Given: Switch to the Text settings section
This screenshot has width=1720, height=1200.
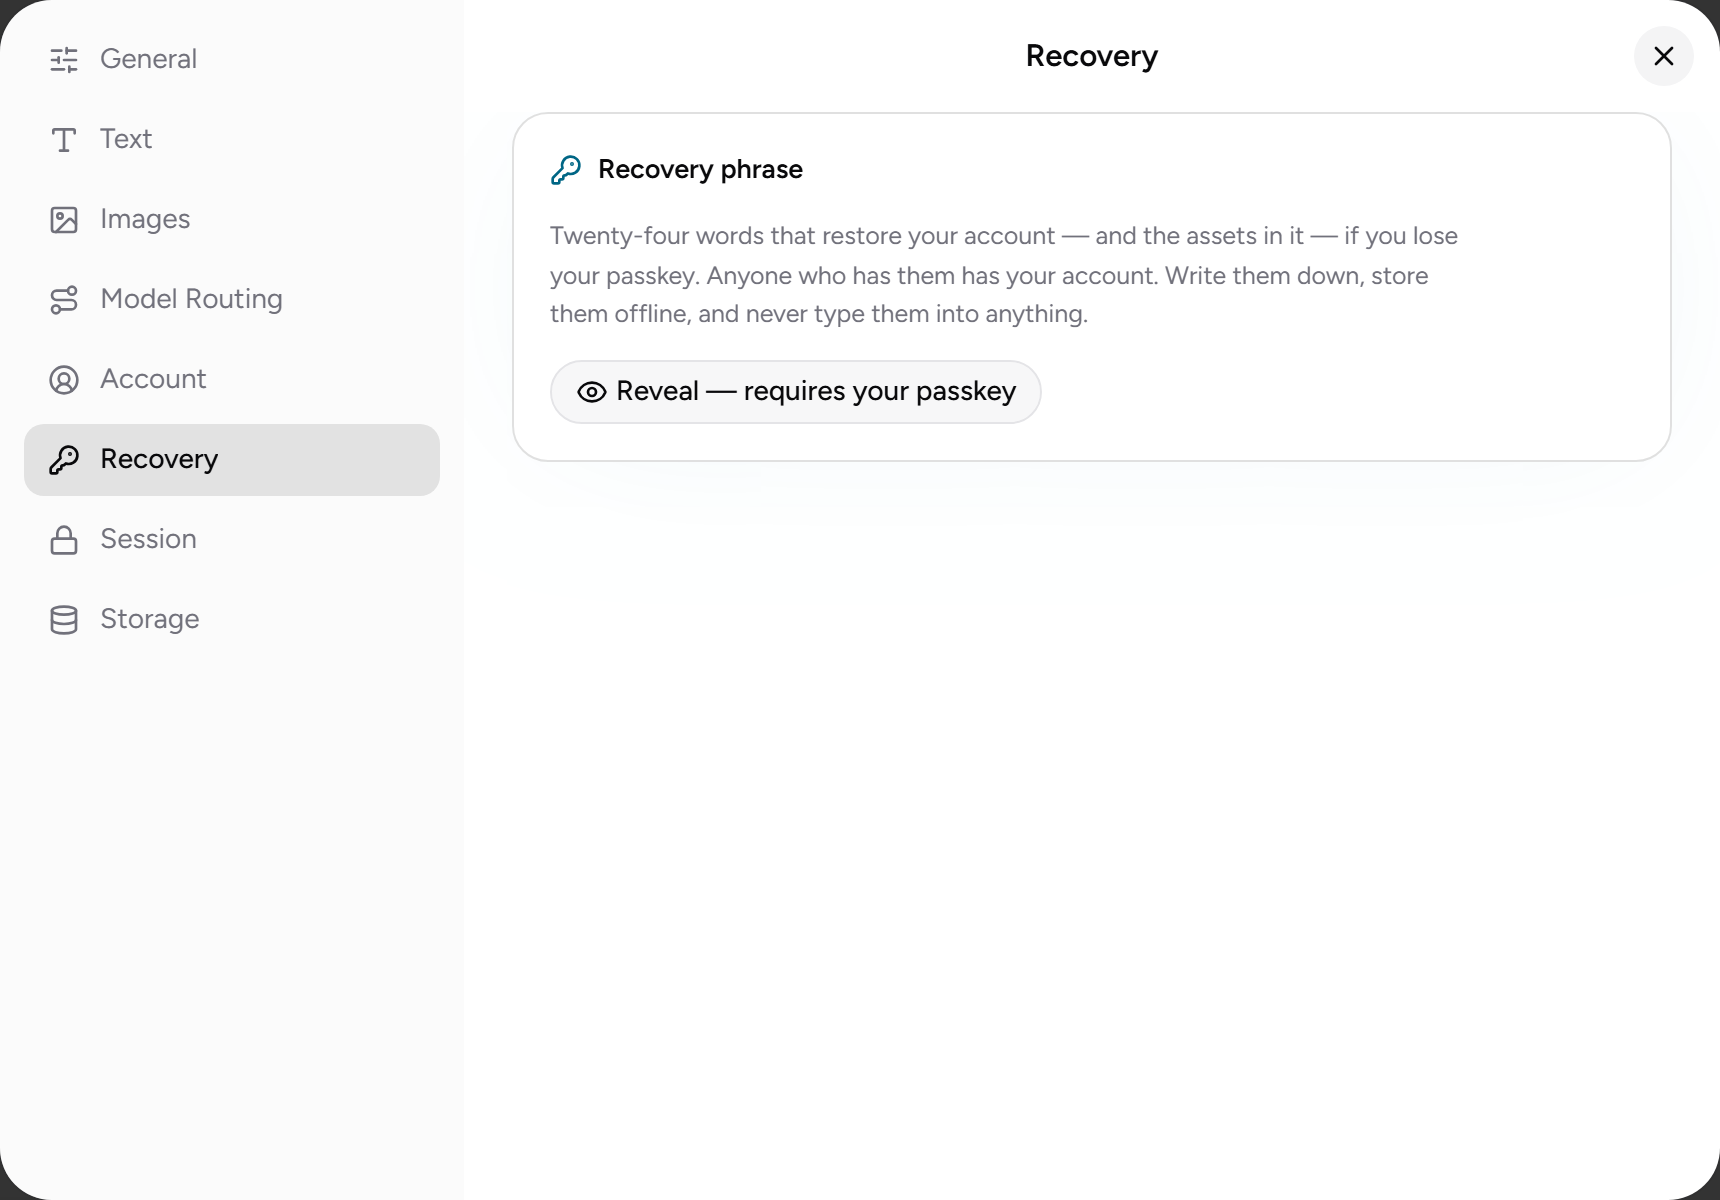Looking at the screenshot, I should point(232,140).
